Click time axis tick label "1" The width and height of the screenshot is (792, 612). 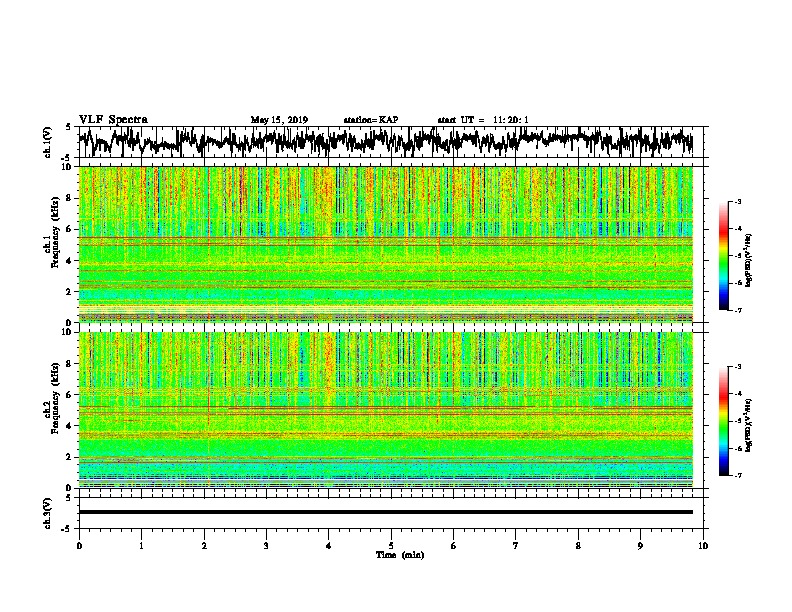tap(141, 545)
